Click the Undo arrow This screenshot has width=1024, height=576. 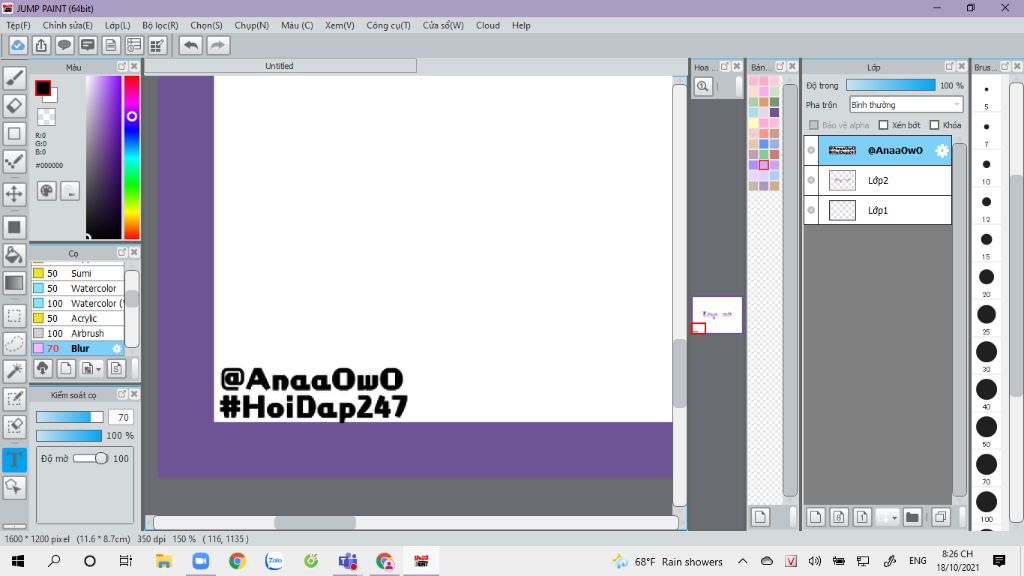[191, 45]
